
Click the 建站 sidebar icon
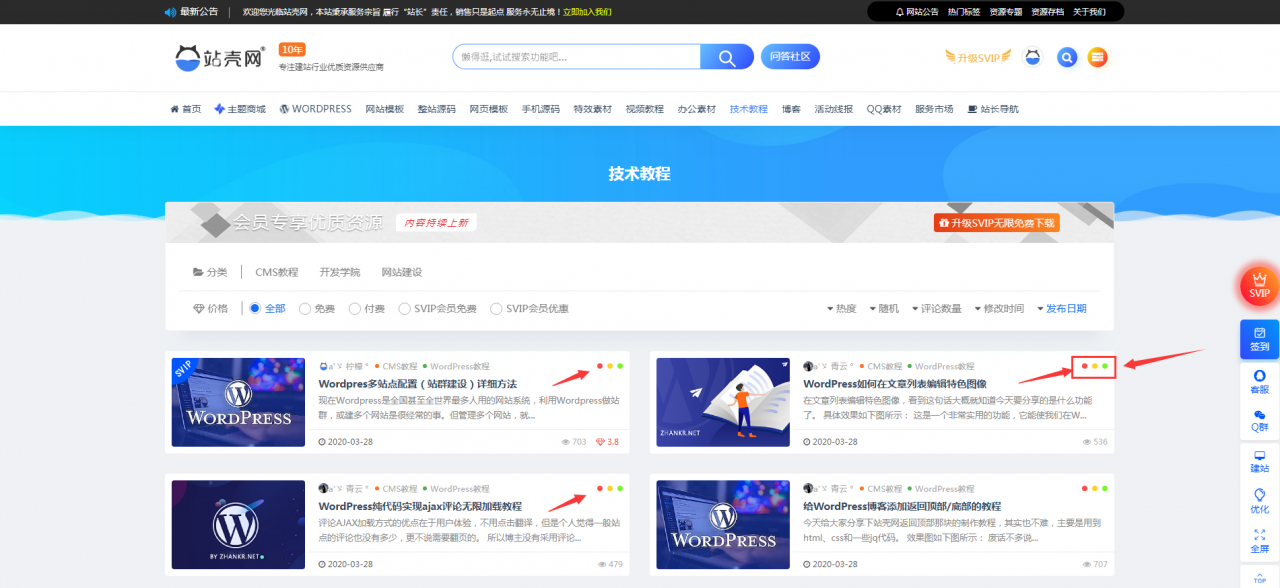click(1259, 461)
